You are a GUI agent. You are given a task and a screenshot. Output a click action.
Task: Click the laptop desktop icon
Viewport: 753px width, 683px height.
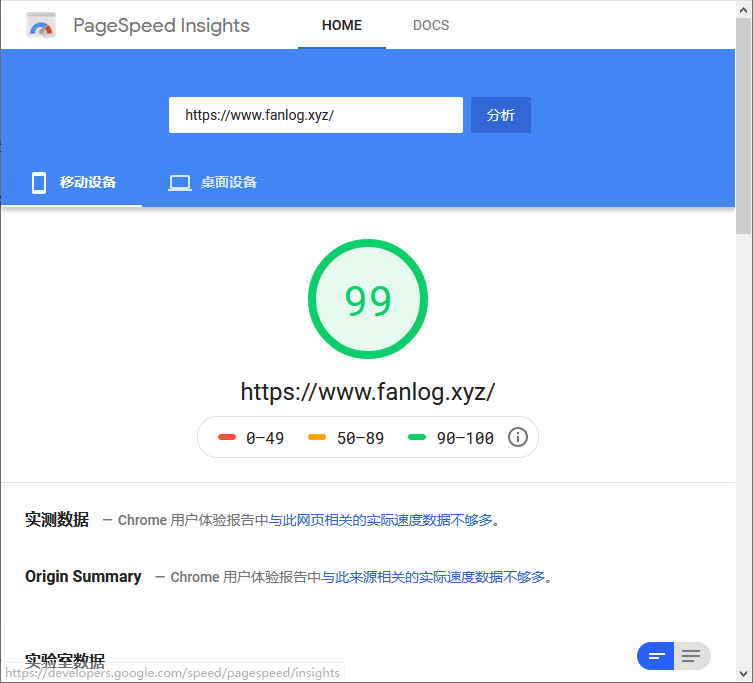coord(180,183)
